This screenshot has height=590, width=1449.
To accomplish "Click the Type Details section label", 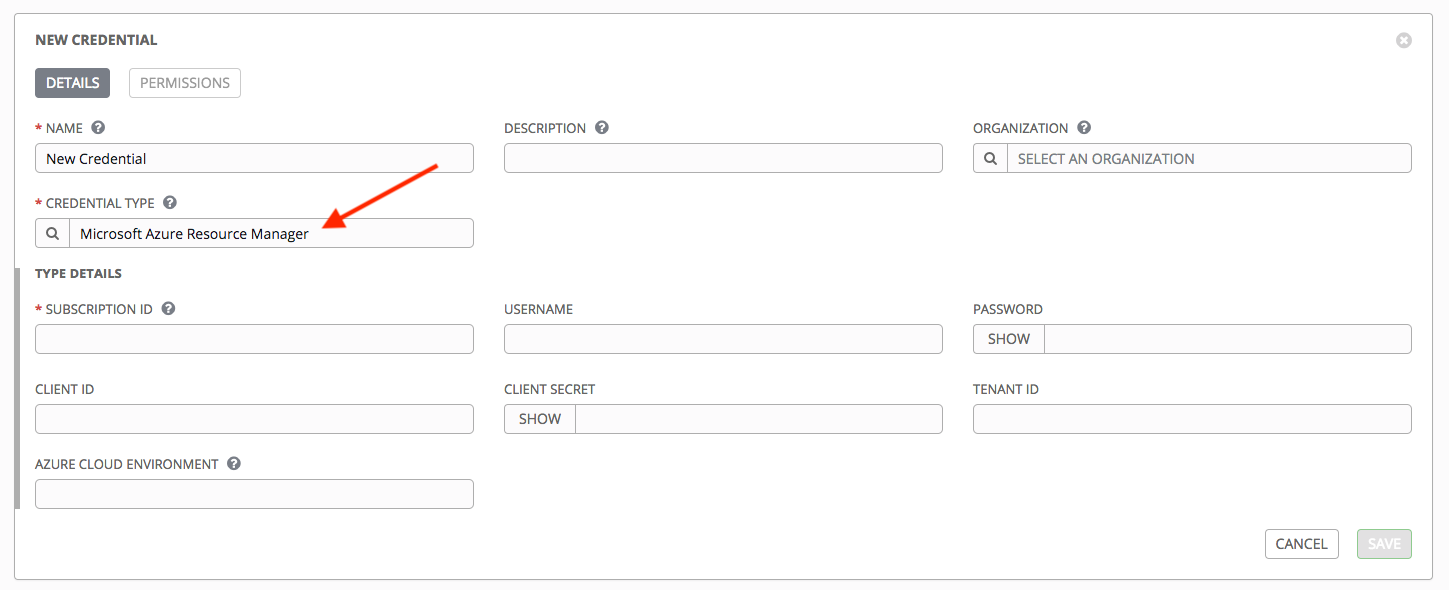I will pyautogui.click(x=78, y=273).
